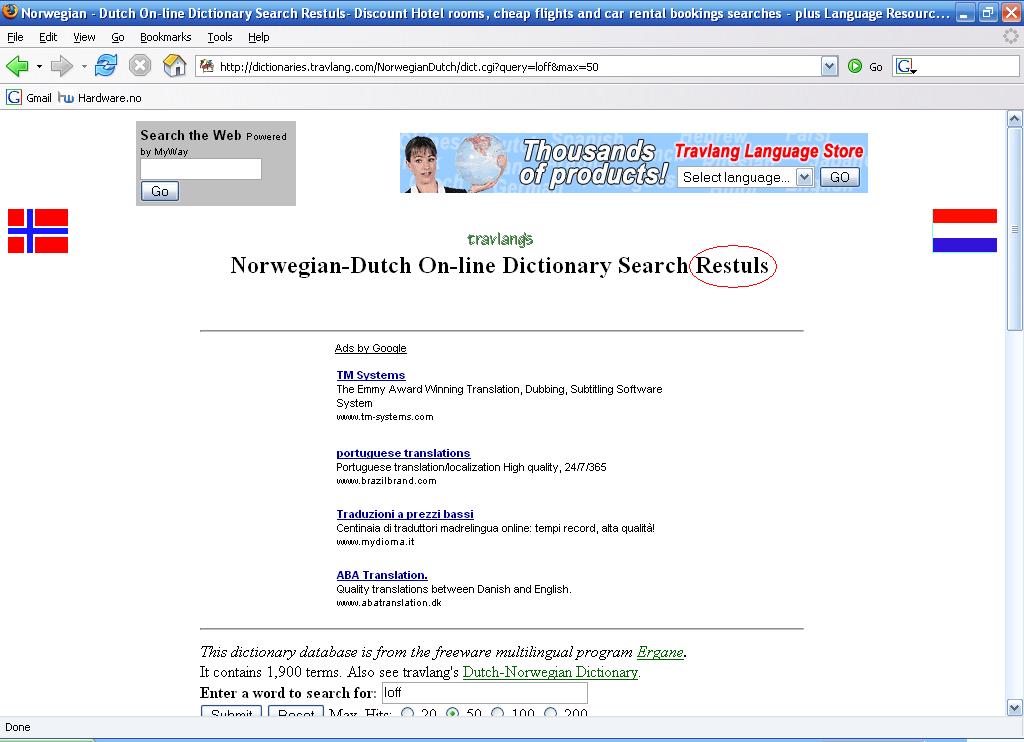The image size is (1024, 742).
Task: Open the Traduzioni a prezzi bassi link
Action: tap(405, 514)
